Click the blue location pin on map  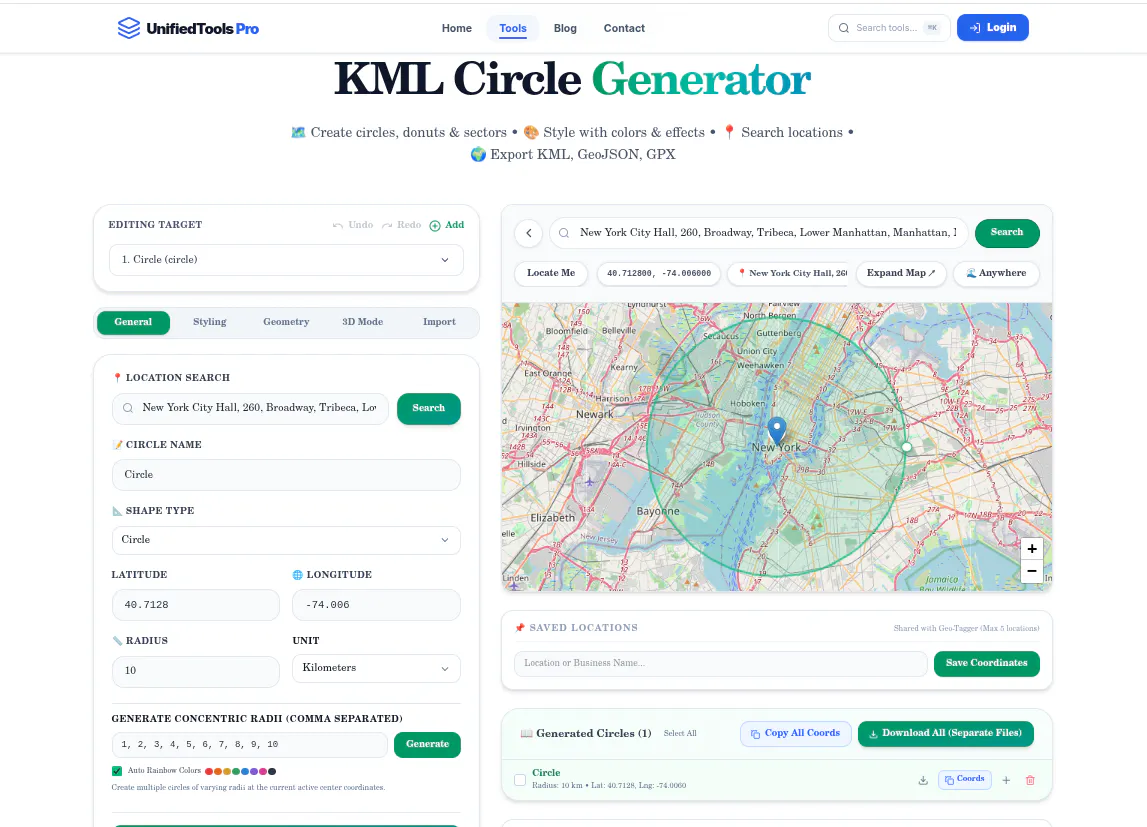click(x=777, y=430)
